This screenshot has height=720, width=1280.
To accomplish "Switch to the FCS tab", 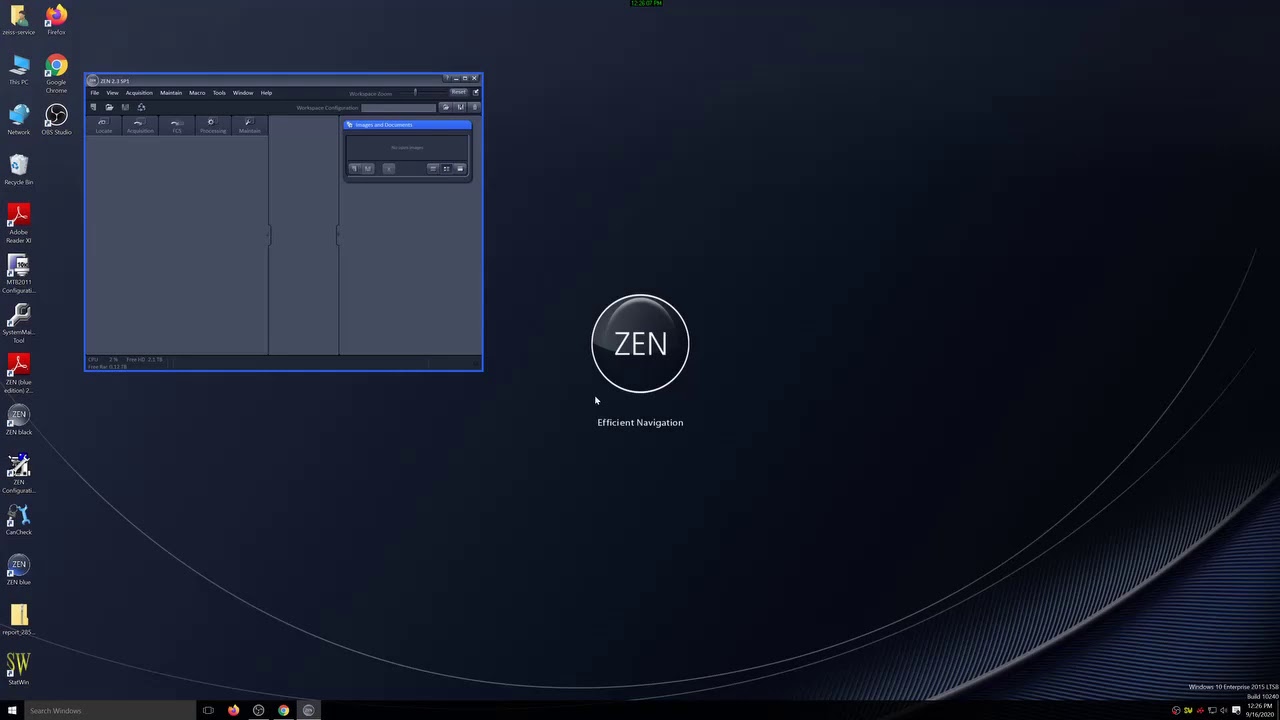I will [x=177, y=126].
